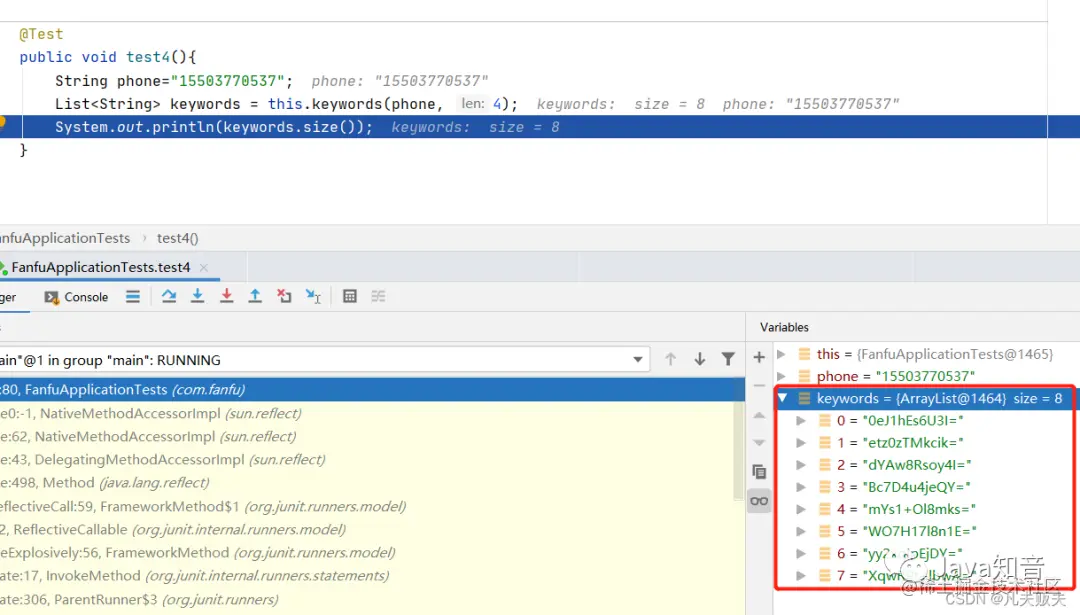Click the Variables panel header
Image resolution: width=1080 pixels, height=615 pixels.
tap(785, 327)
